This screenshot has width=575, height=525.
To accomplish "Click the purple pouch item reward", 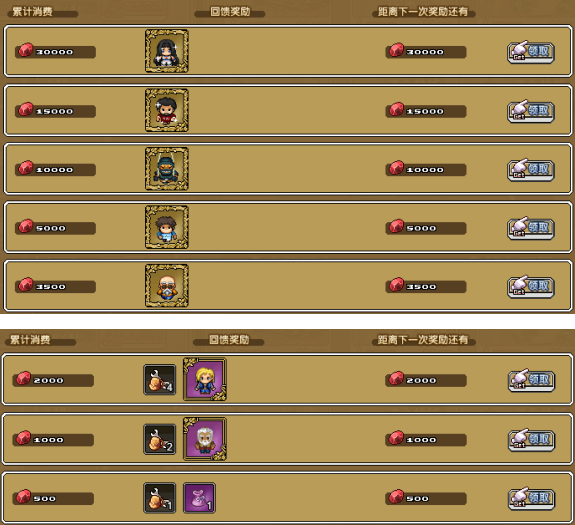I will click(x=199, y=498).
